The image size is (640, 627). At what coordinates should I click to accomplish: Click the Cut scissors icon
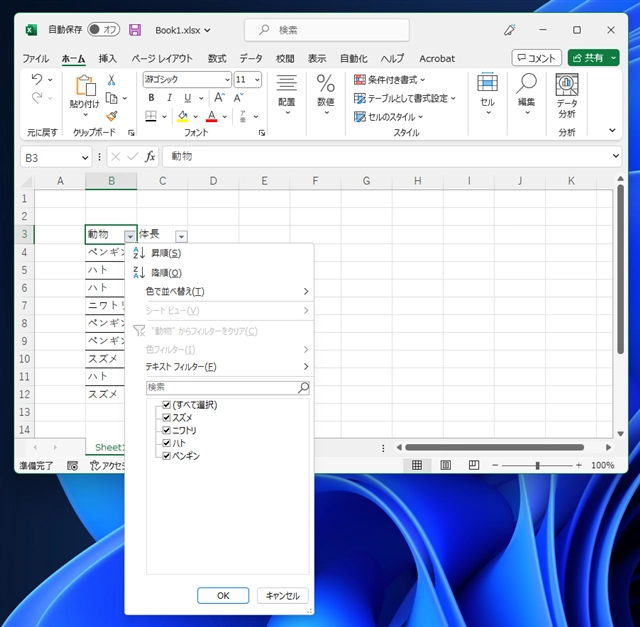(x=111, y=80)
